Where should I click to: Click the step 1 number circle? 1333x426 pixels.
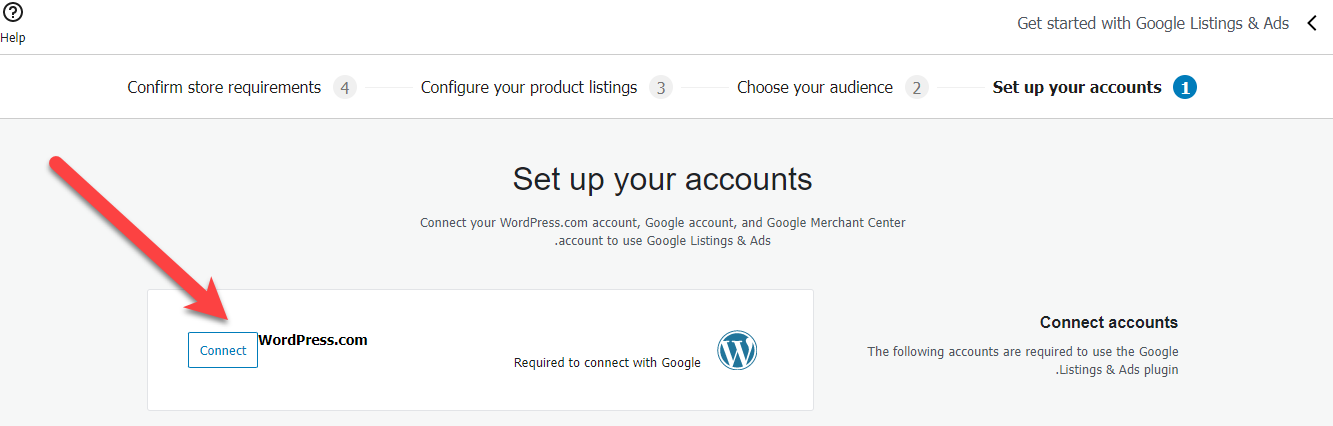point(1185,88)
